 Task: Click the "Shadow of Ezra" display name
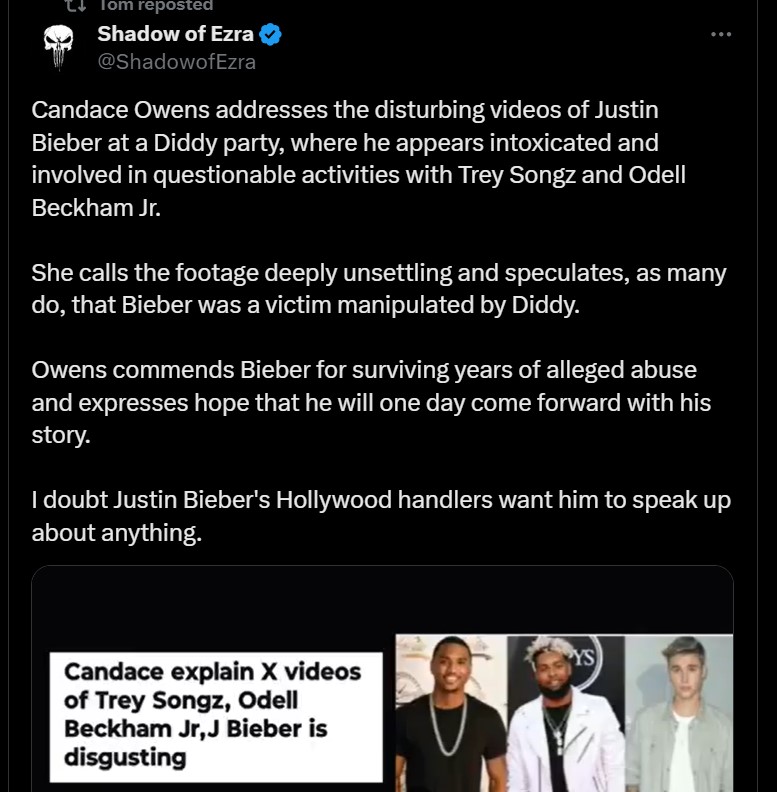(175, 35)
